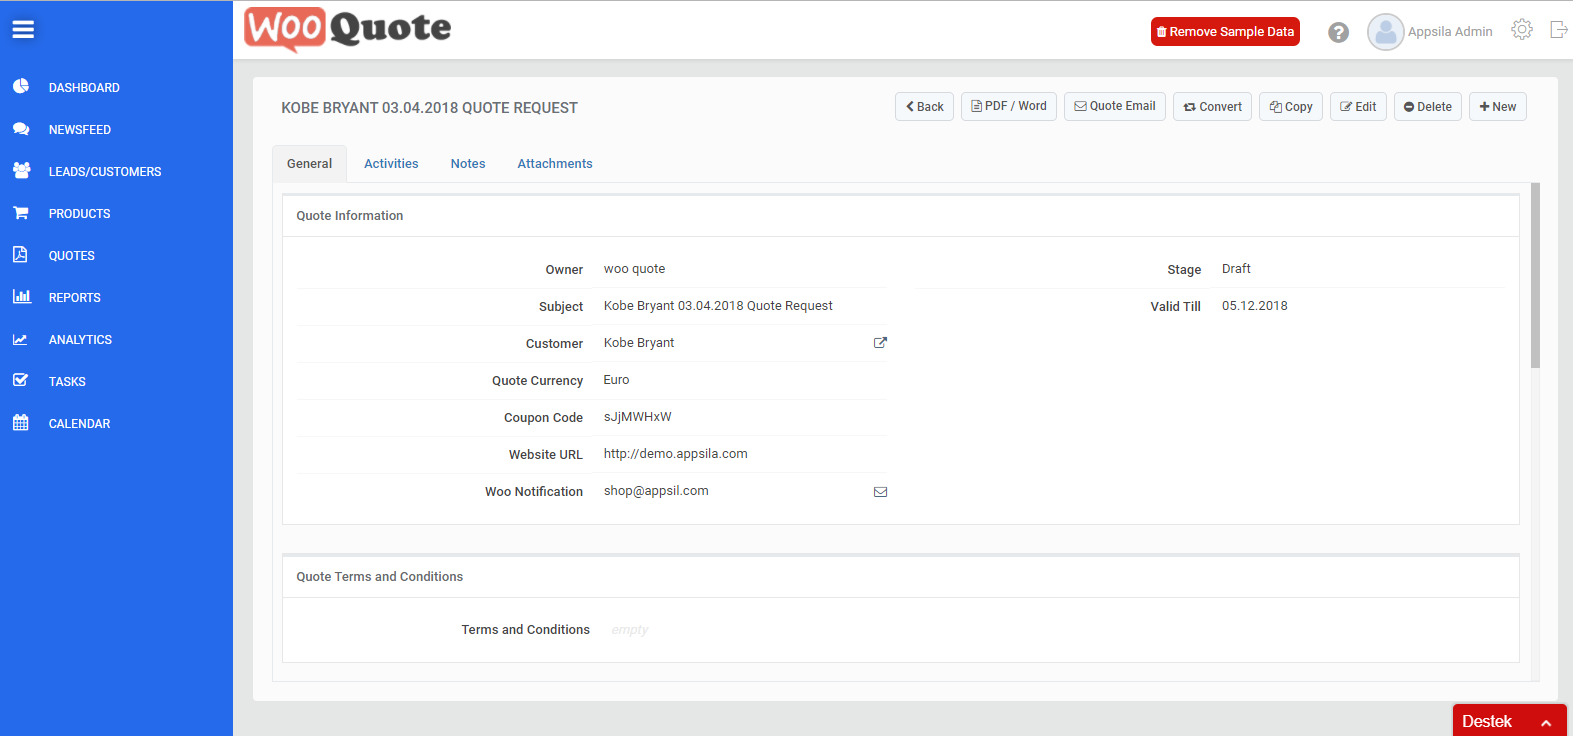The height and width of the screenshot is (736, 1573).
Task: Click the WooQuote logo
Action: click(347, 29)
